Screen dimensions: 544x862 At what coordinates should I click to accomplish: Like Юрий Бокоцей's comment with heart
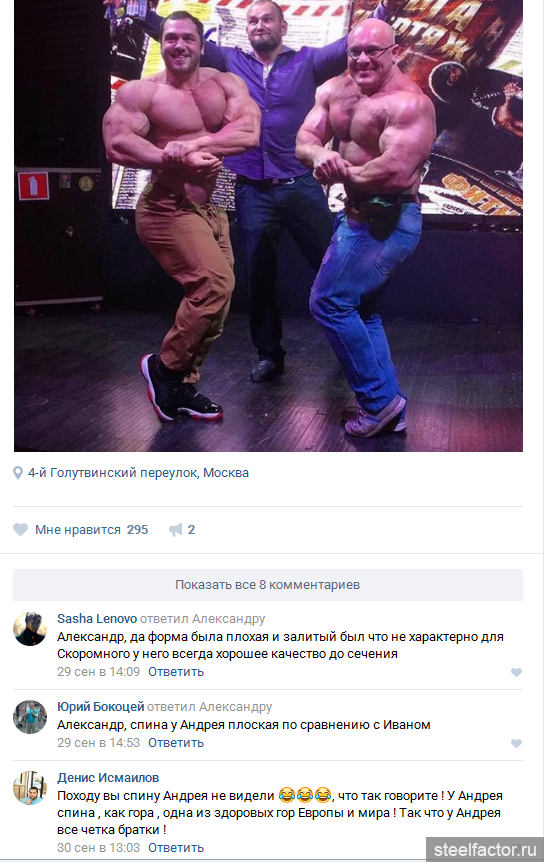516,743
